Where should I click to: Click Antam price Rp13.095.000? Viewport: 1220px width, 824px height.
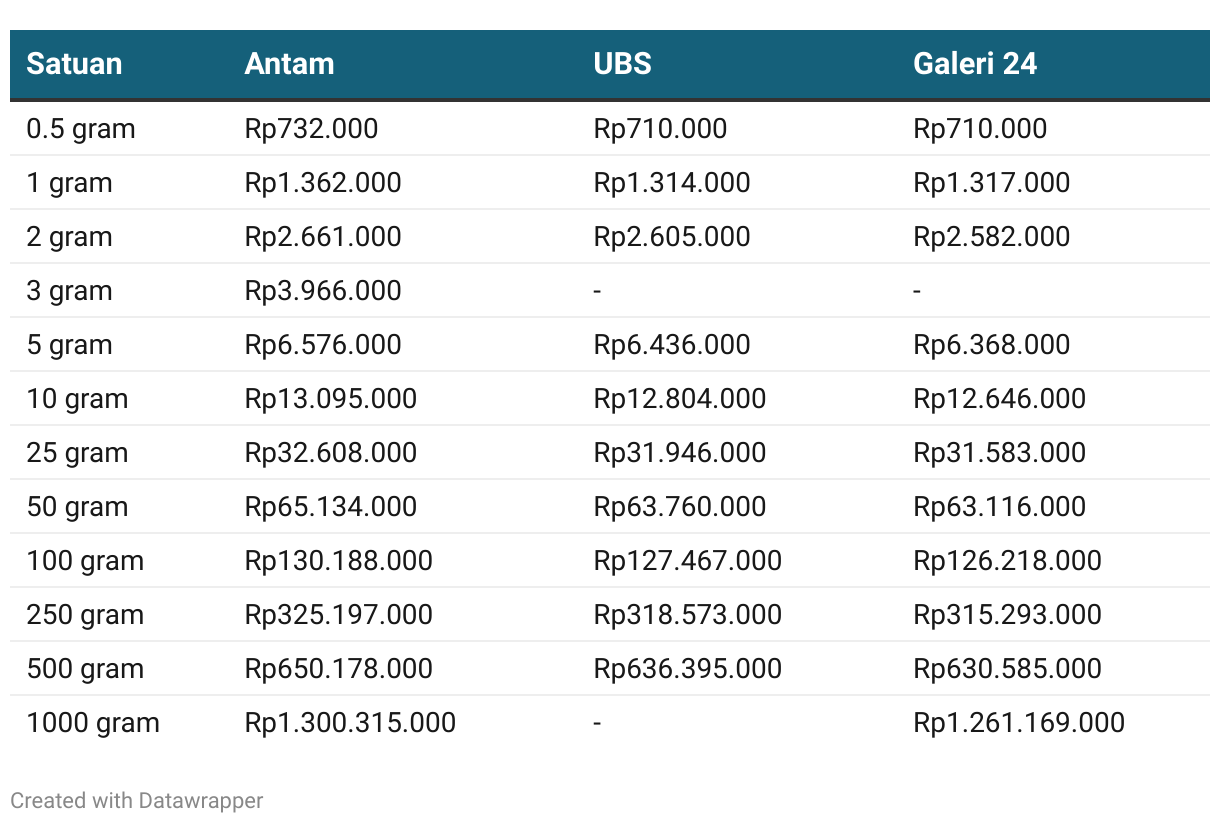tap(331, 399)
